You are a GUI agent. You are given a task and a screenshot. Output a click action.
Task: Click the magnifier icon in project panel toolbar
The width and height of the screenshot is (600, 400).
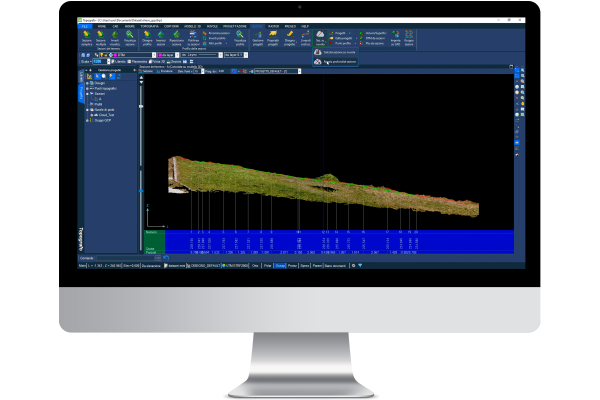(104, 77)
